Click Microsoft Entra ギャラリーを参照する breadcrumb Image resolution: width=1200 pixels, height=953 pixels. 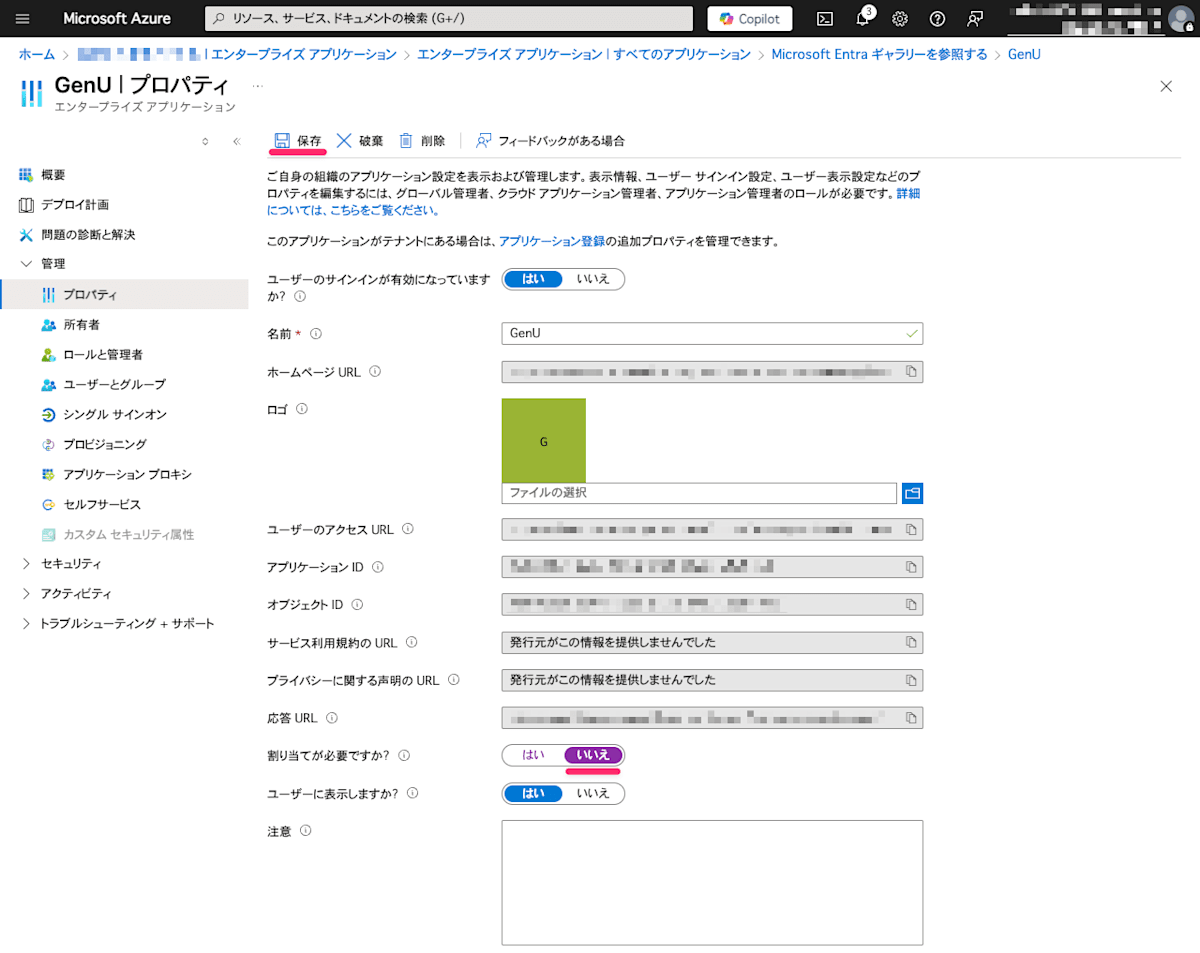point(879,54)
